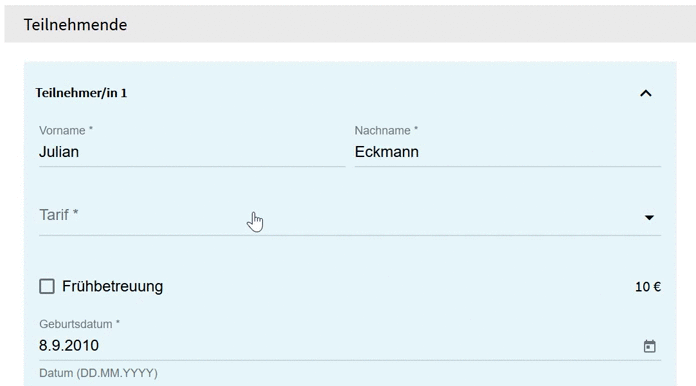Click the Teilnehmer/in 1 heading
The image size is (696, 386).
click(81, 93)
